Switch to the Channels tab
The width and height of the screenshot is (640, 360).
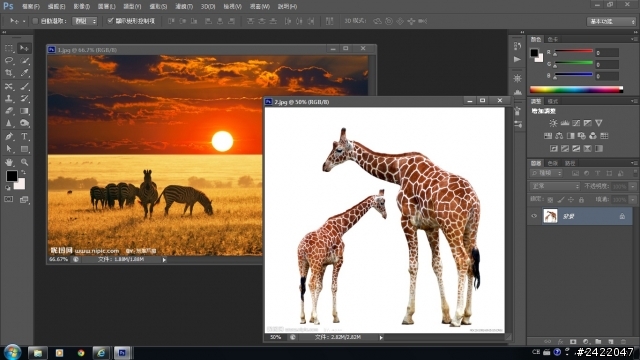coord(553,163)
